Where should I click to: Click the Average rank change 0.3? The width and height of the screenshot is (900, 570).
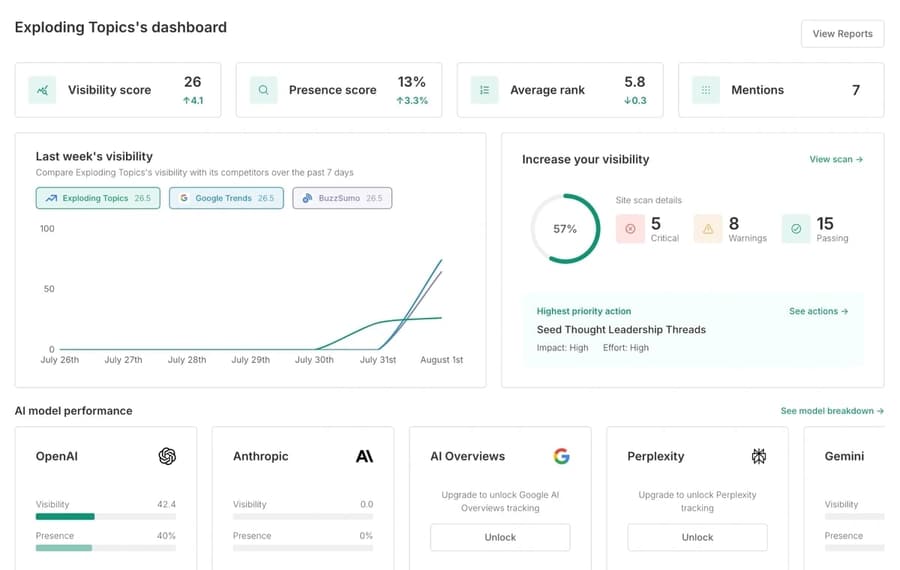coord(635,100)
